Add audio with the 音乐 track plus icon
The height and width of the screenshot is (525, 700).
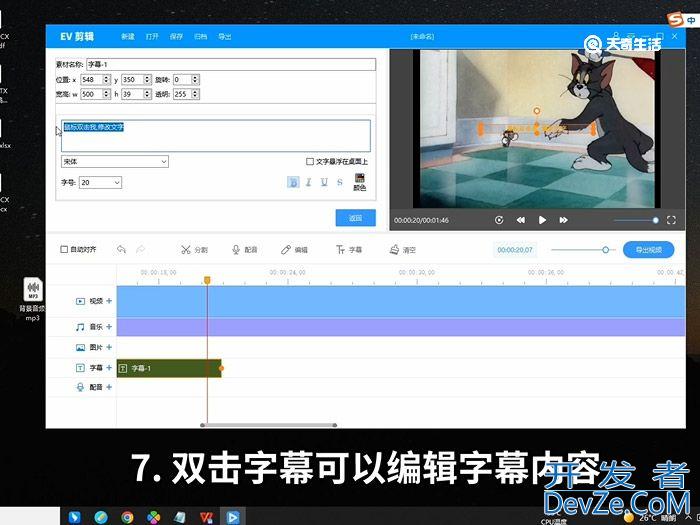coord(109,327)
